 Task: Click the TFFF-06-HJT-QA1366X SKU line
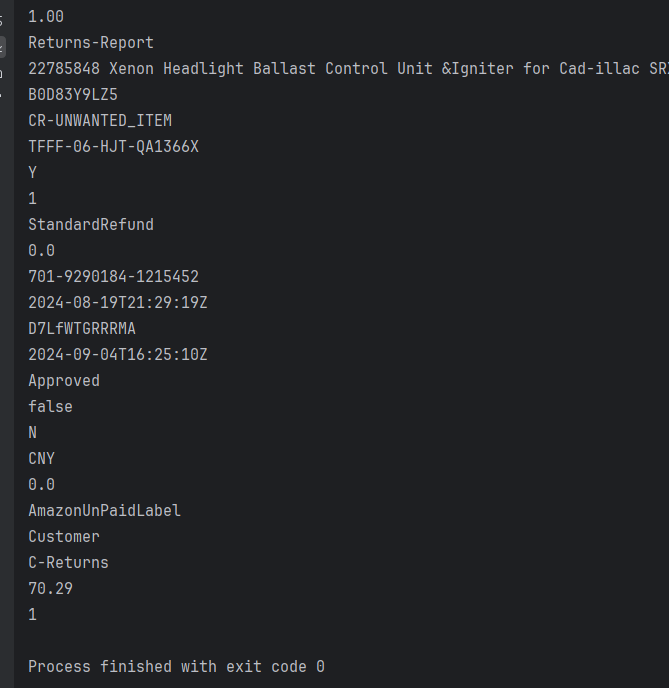113,147
